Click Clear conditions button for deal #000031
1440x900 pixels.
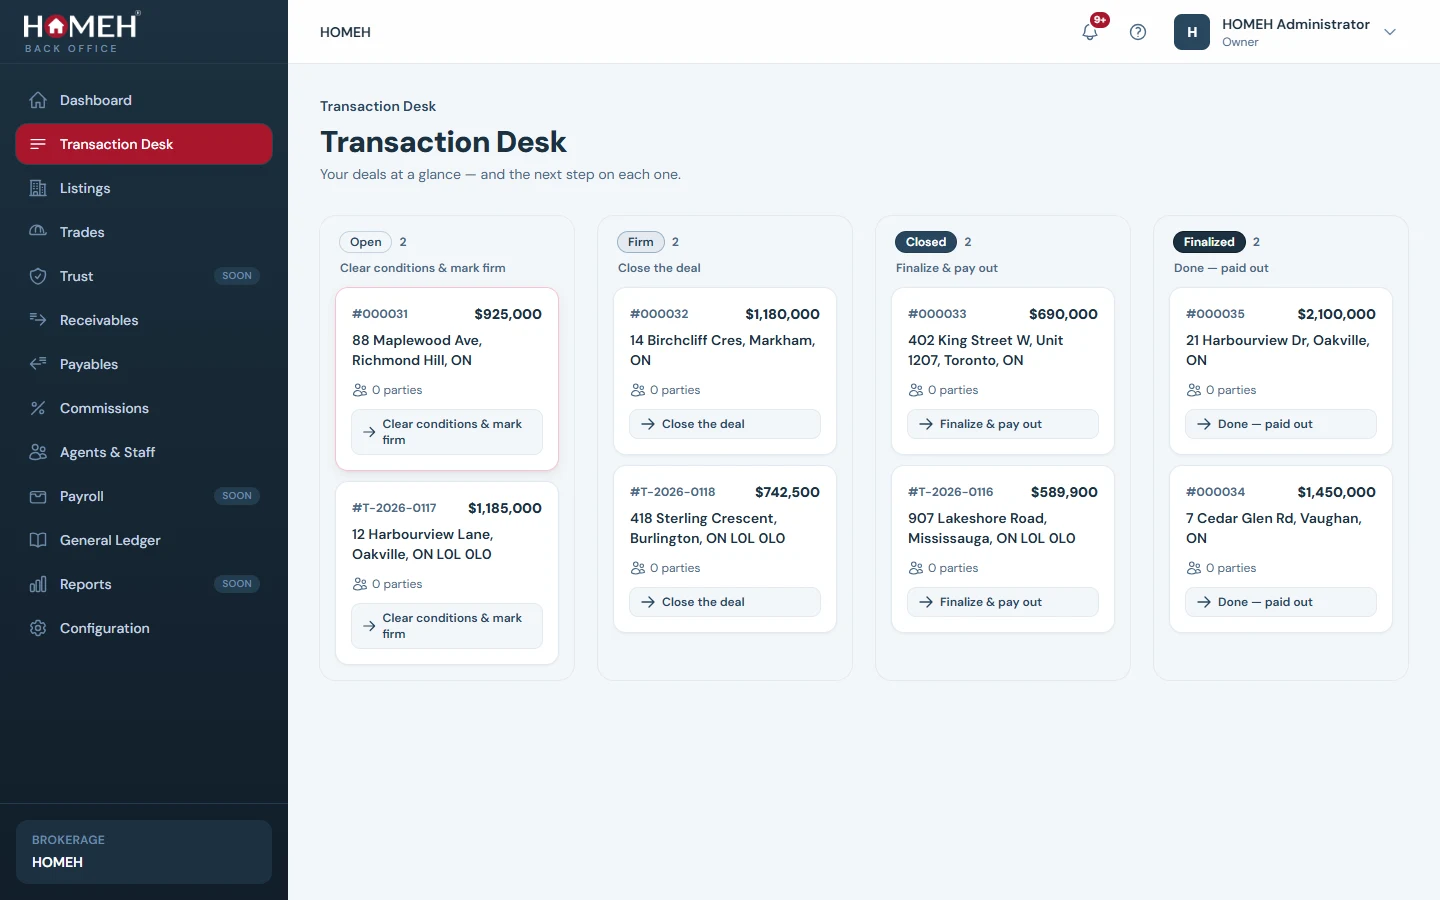coord(447,432)
